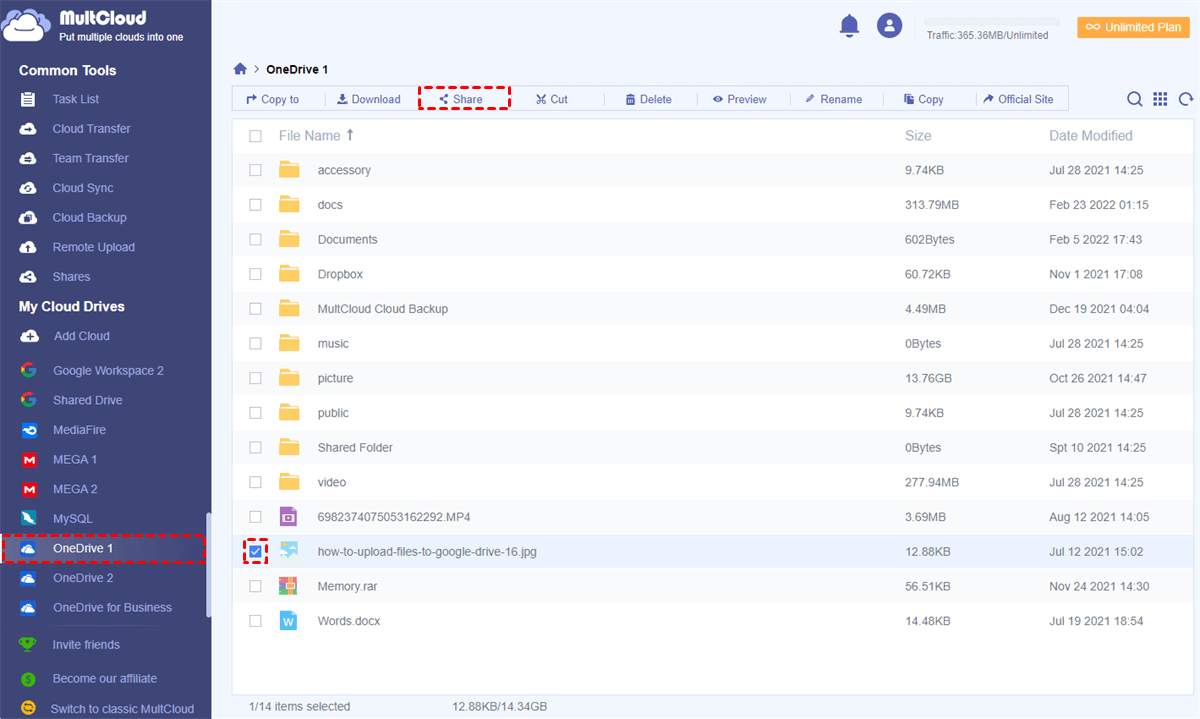
Task: Uncheck the how-to-upload-files-to-google-drive-16.jpg checkbox
Action: coord(256,551)
